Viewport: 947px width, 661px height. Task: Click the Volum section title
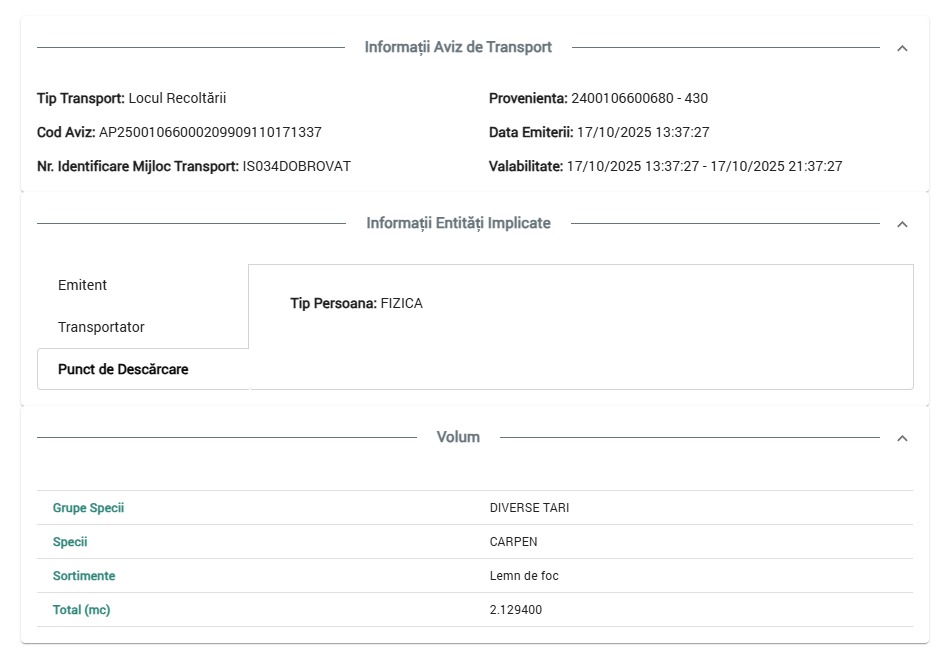point(458,437)
